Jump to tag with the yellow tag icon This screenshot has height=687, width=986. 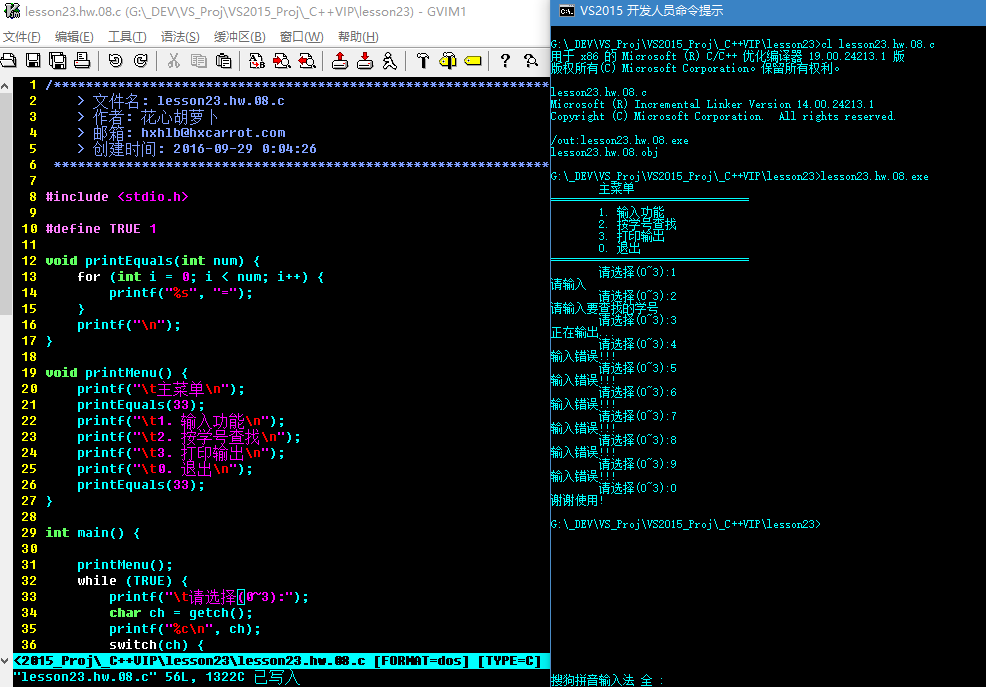click(473, 60)
